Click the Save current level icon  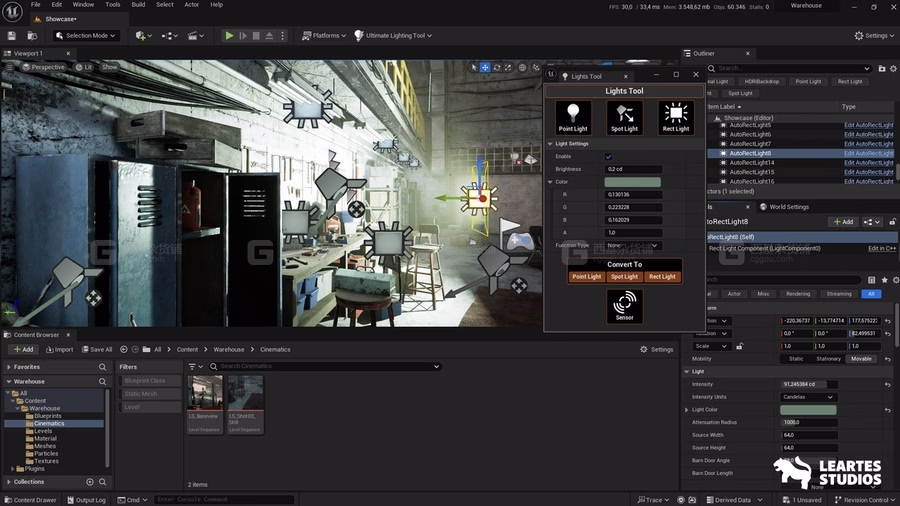[x=11, y=36]
